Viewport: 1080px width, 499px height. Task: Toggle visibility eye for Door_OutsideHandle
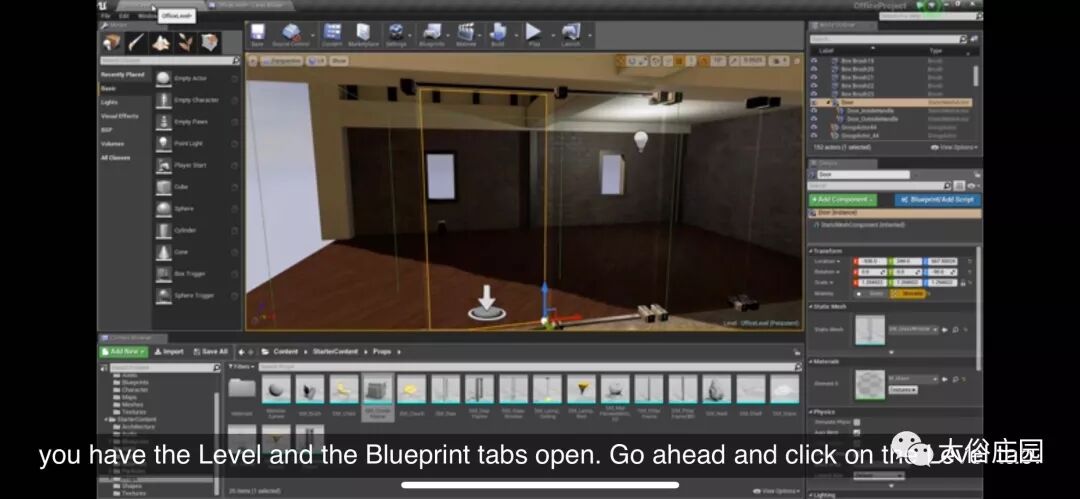click(814, 119)
